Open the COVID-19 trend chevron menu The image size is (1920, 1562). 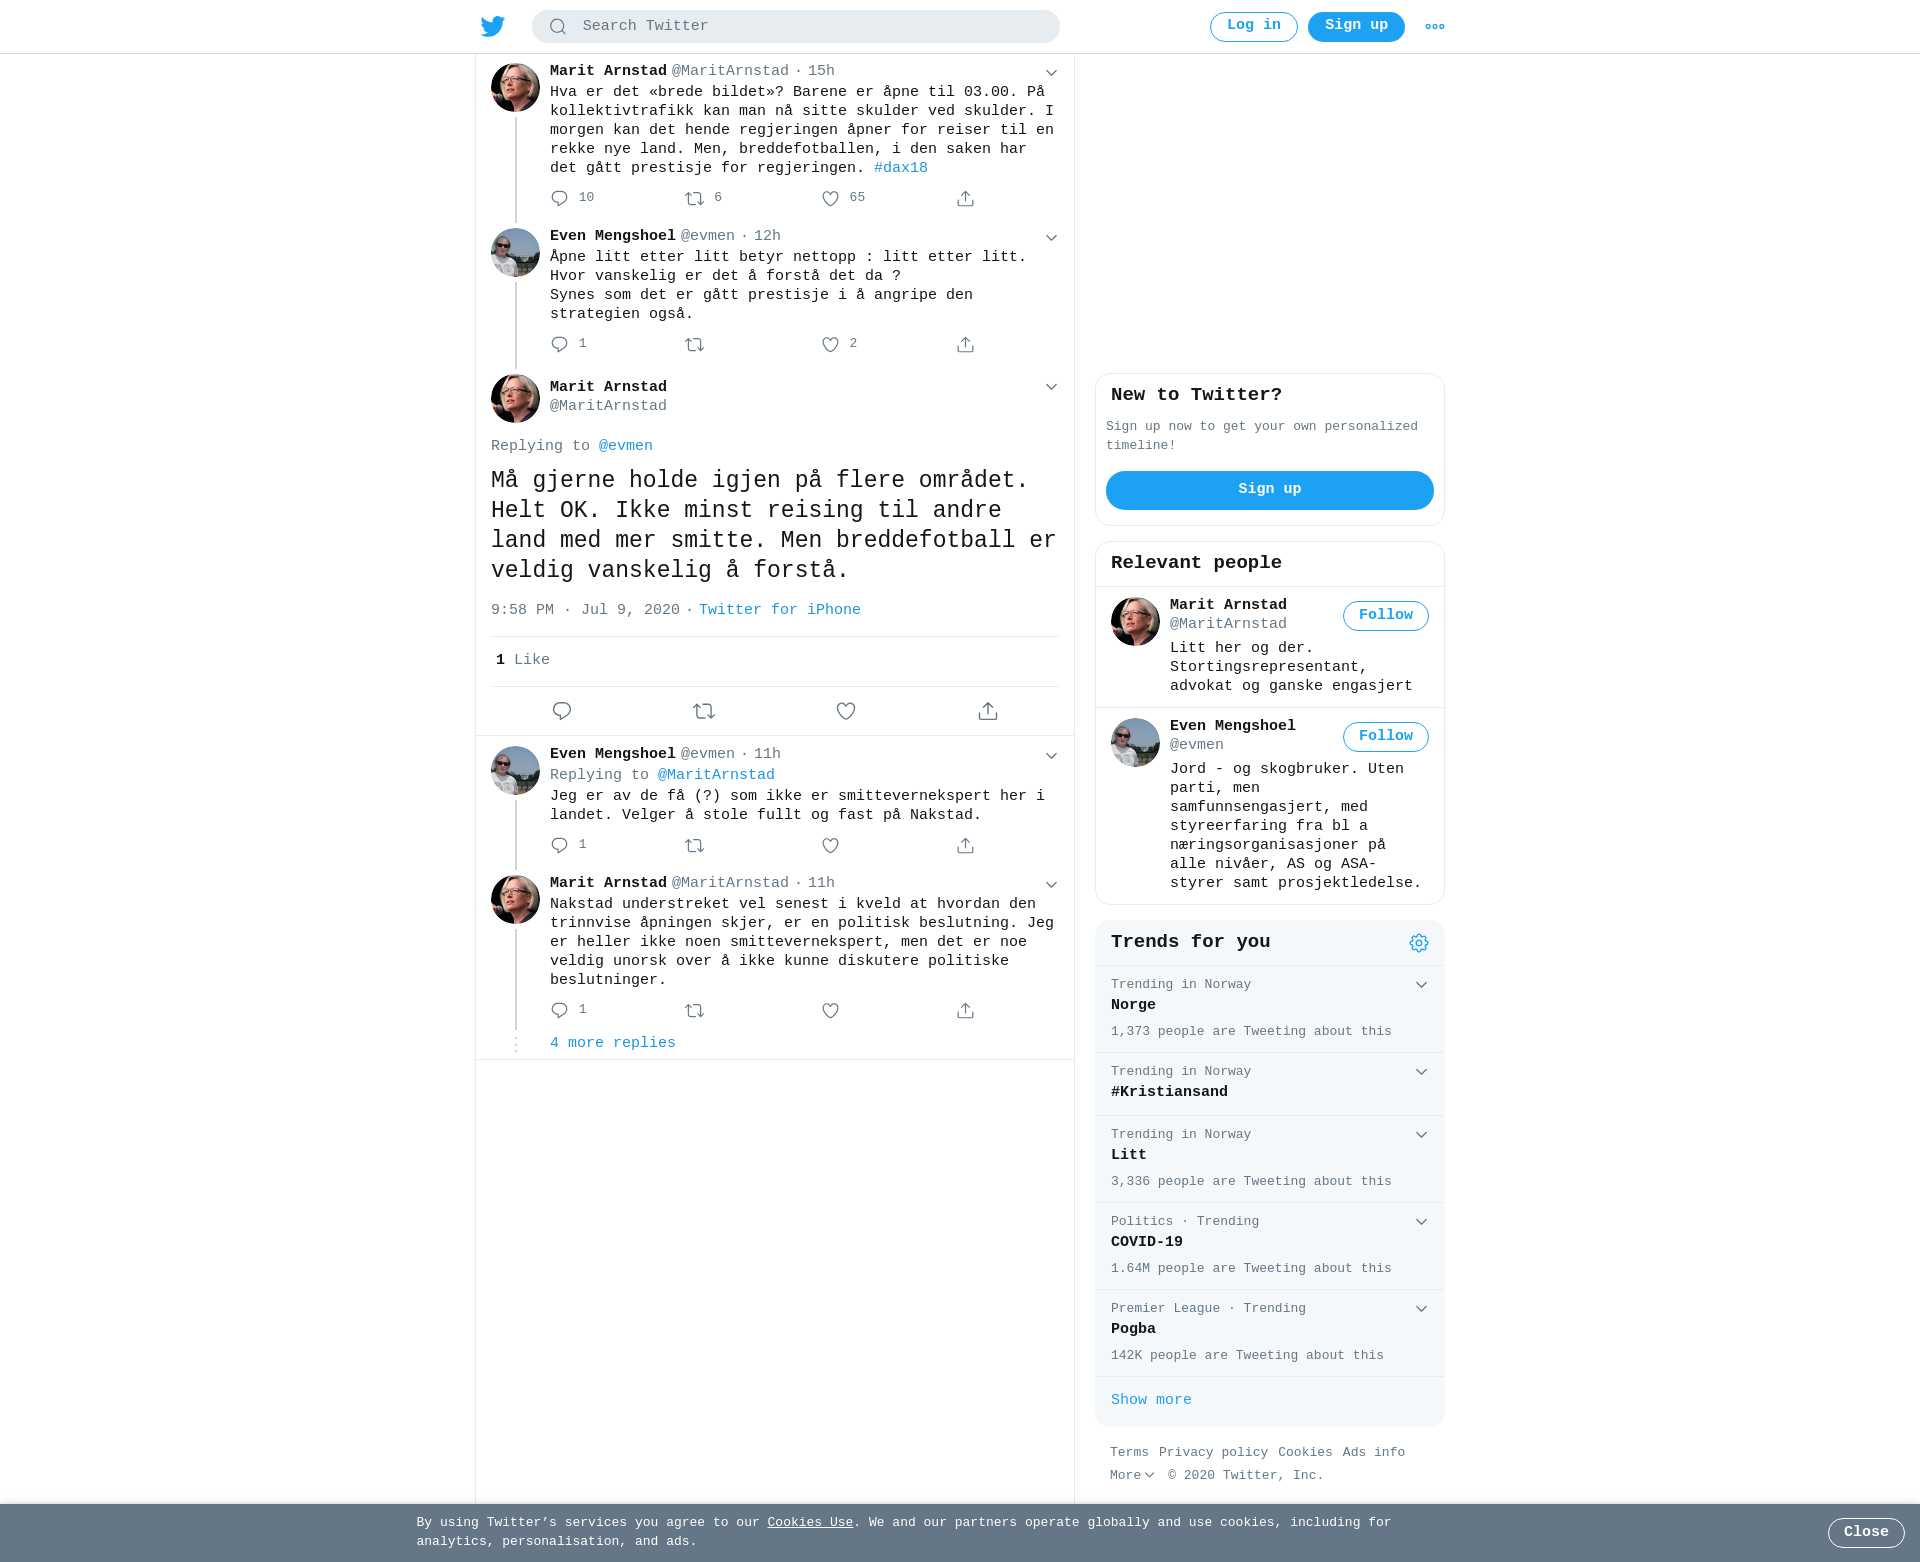1421,1222
